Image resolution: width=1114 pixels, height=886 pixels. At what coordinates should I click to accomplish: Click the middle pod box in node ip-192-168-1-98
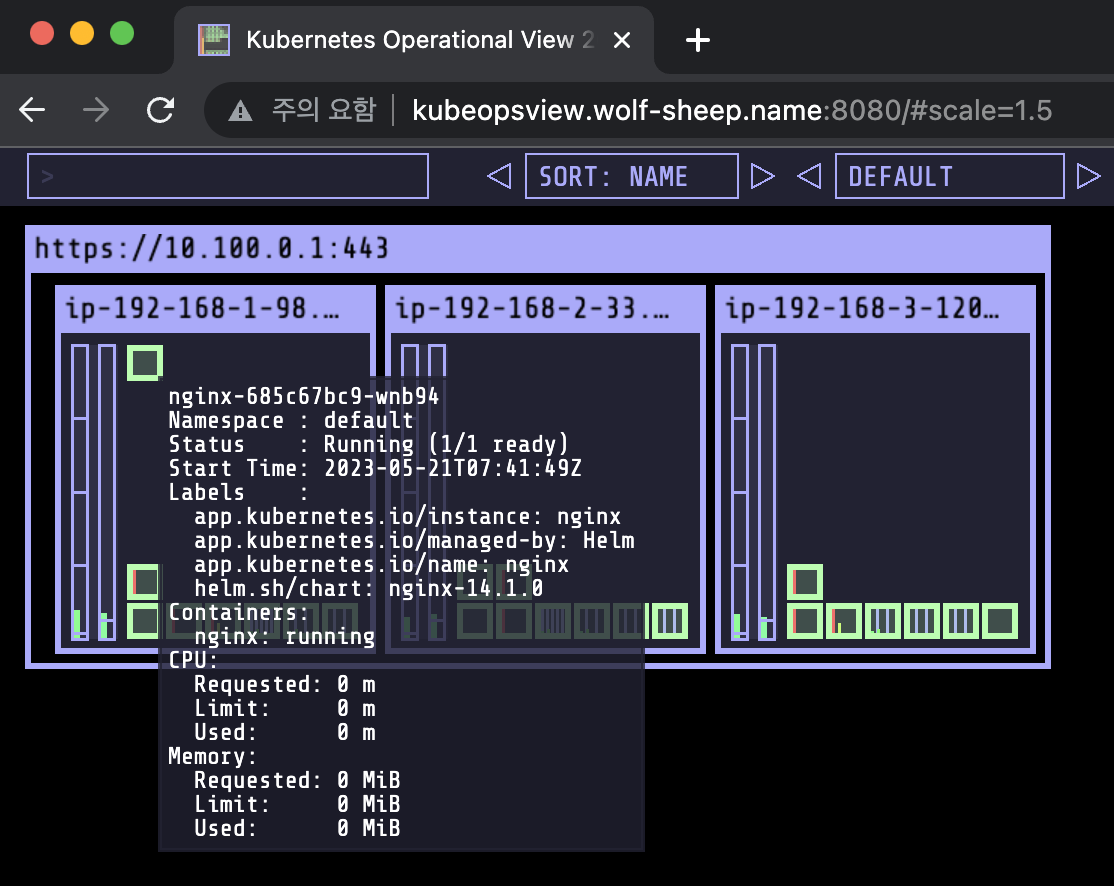[145, 583]
